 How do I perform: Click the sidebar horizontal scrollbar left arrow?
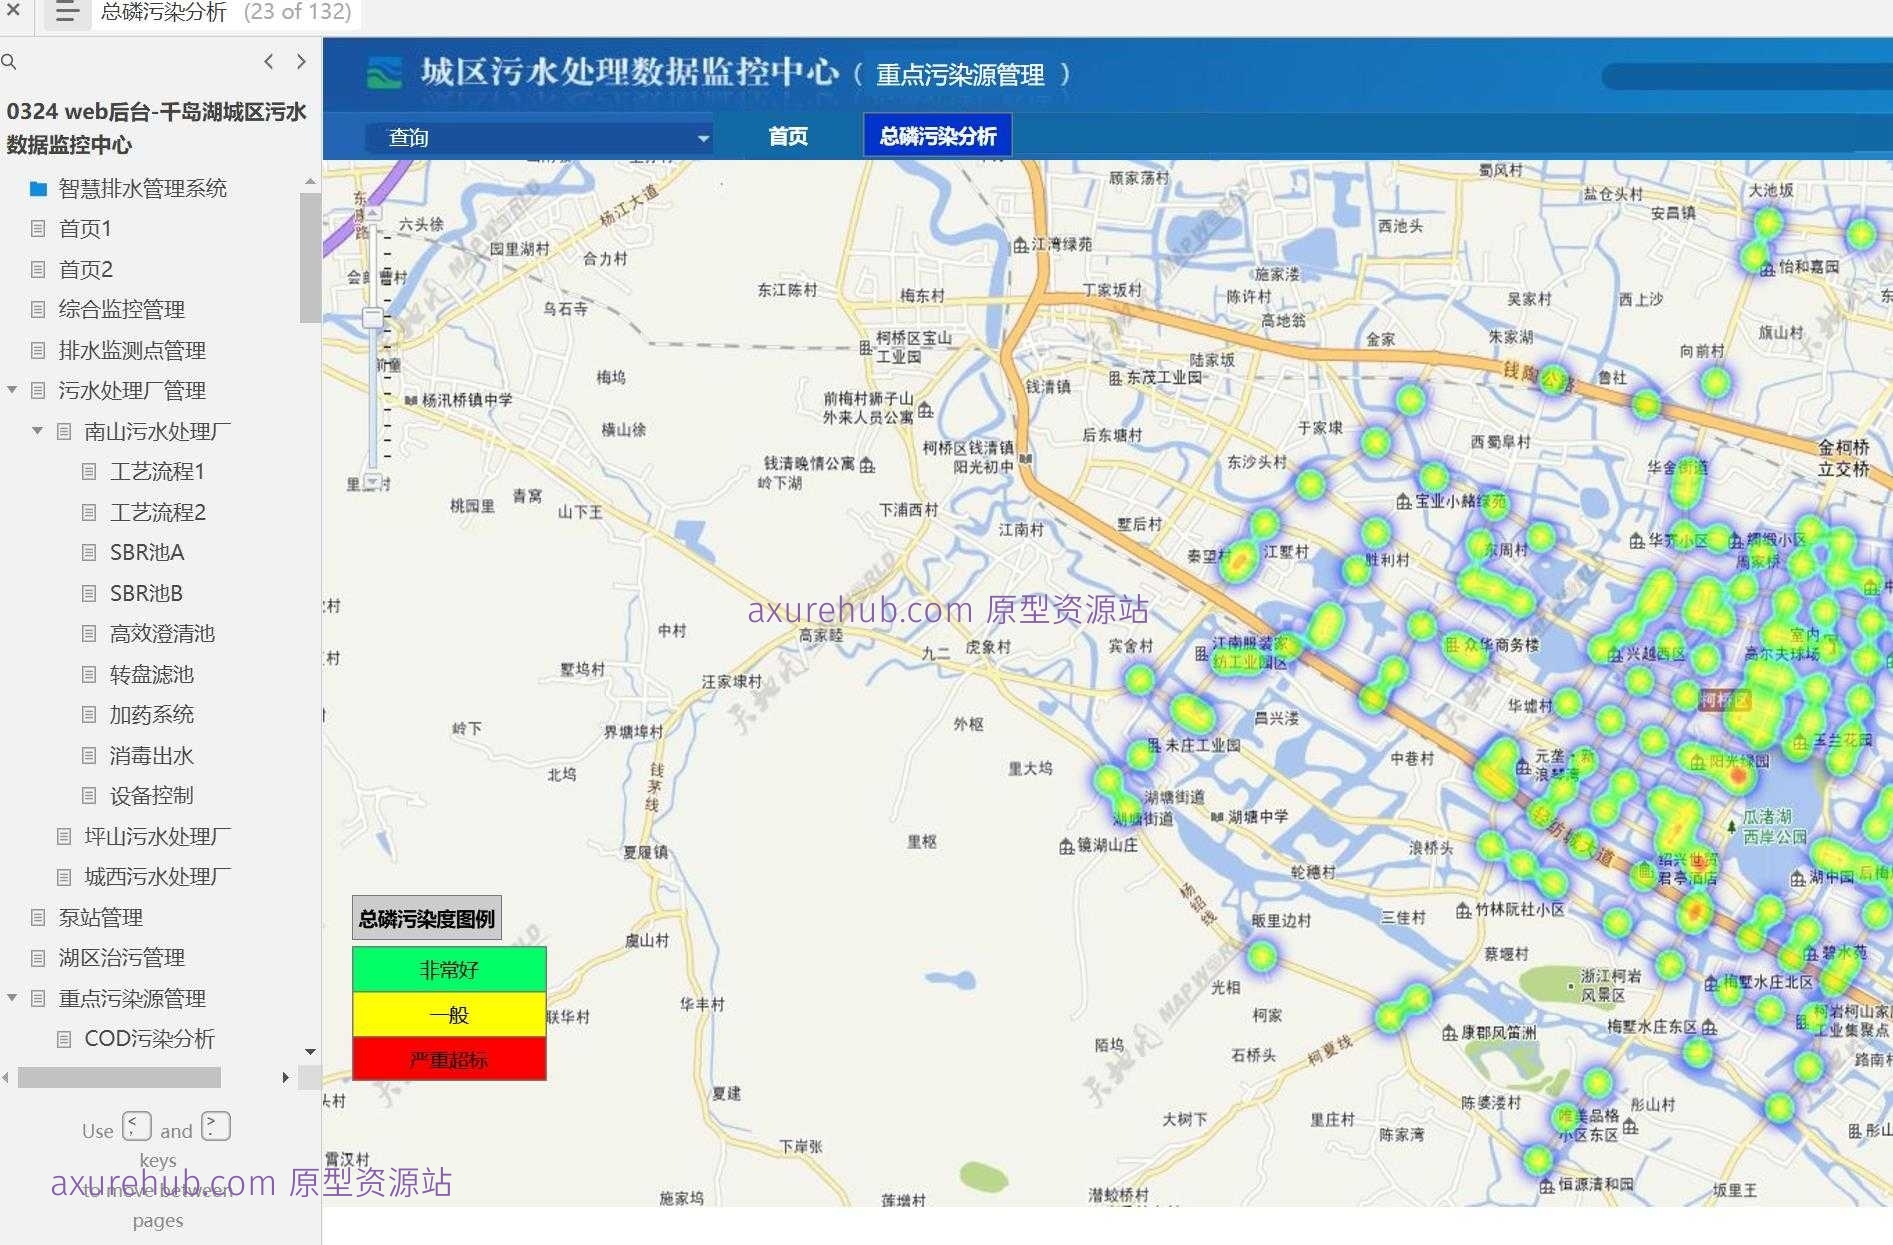[6, 1077]
